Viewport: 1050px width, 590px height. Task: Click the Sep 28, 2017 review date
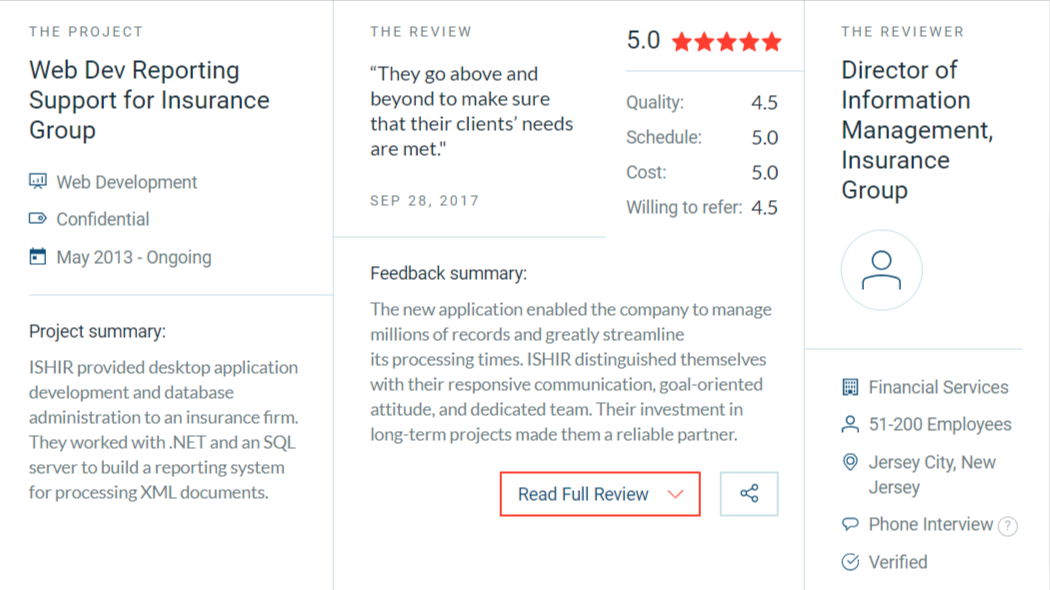(x=424, y=200)
